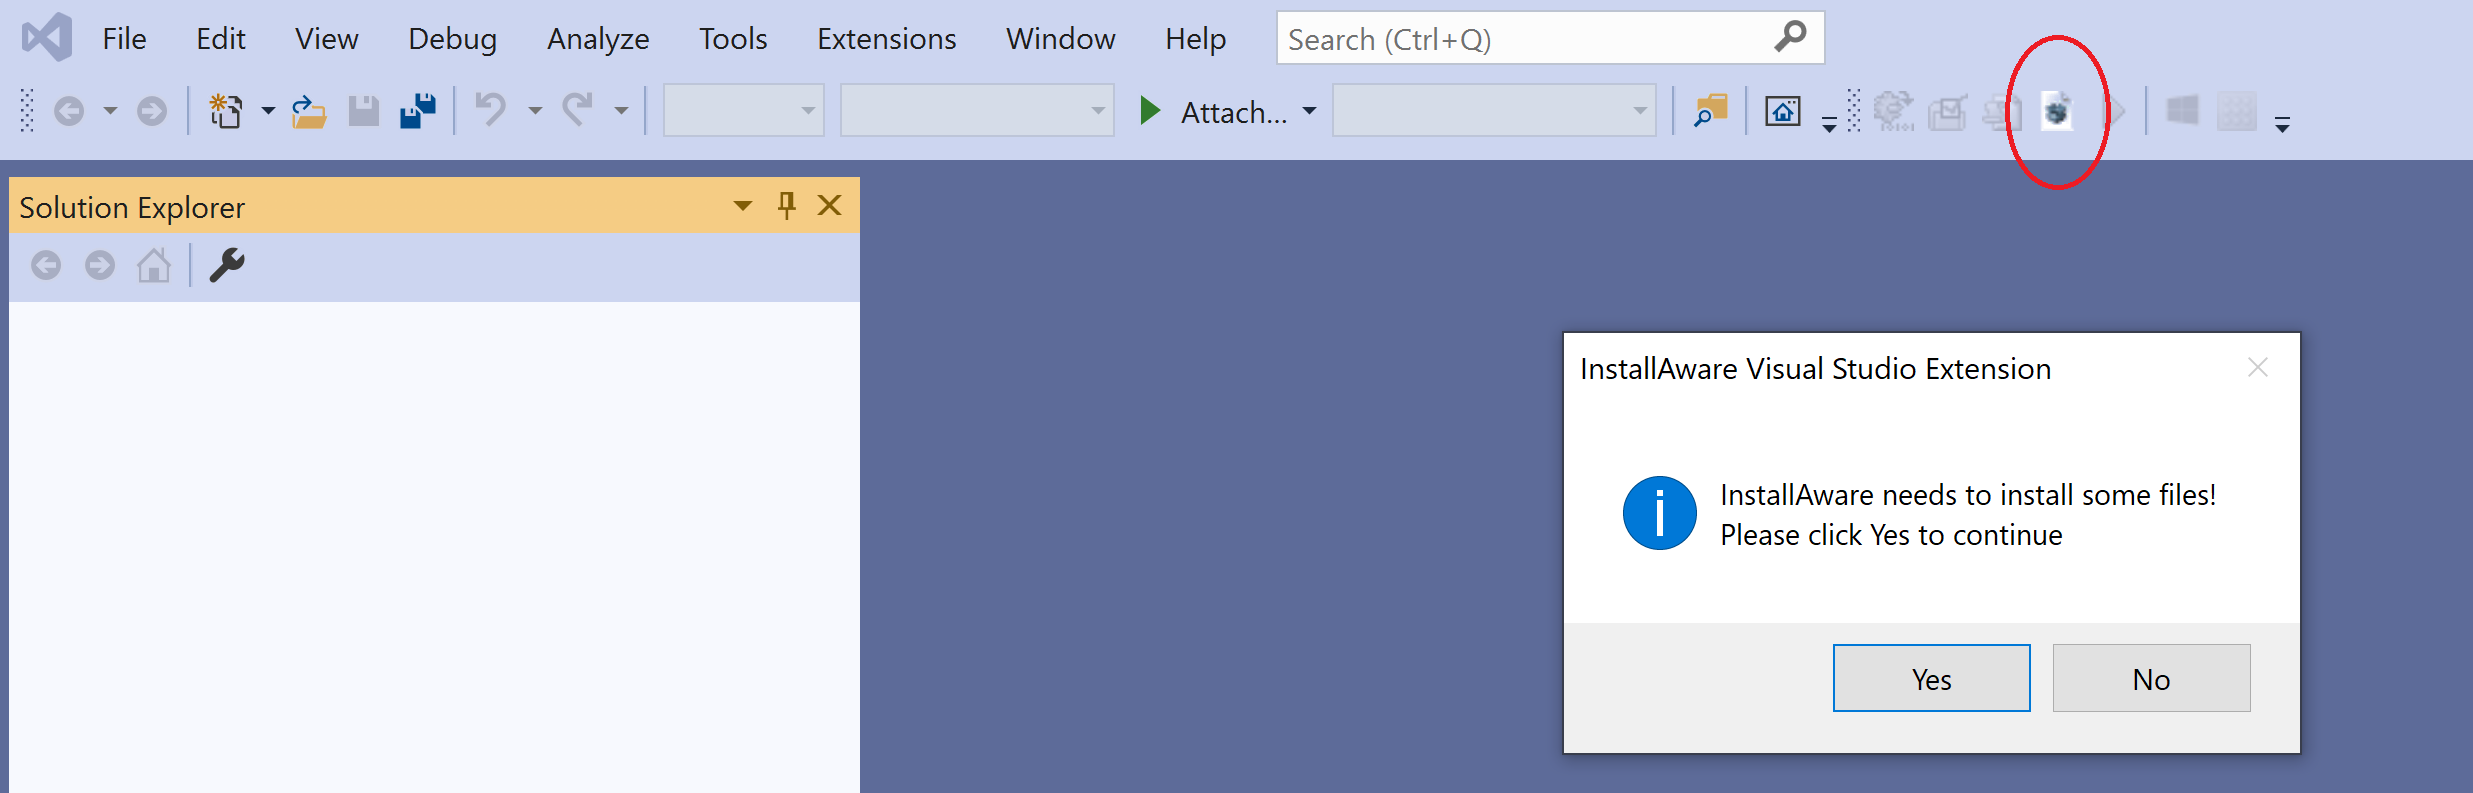Open Solution Explorer window position menu
Image resolution: width=2473 pixels, height=793 pixels.
point(742,206)
